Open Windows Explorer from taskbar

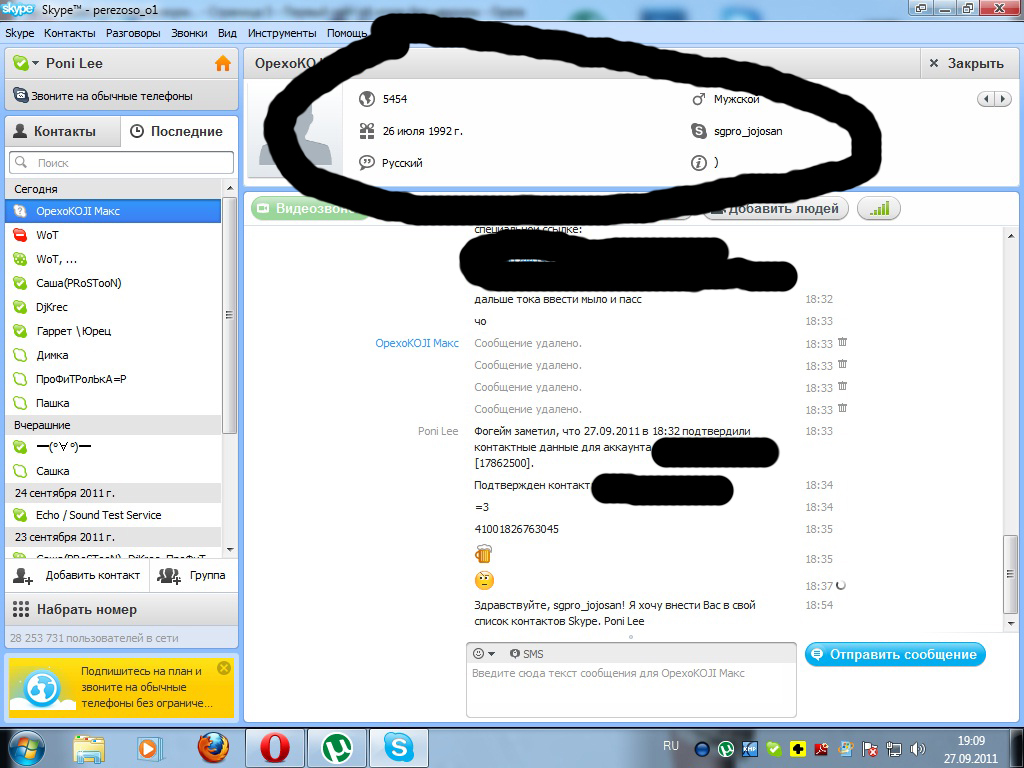[89, 748]
